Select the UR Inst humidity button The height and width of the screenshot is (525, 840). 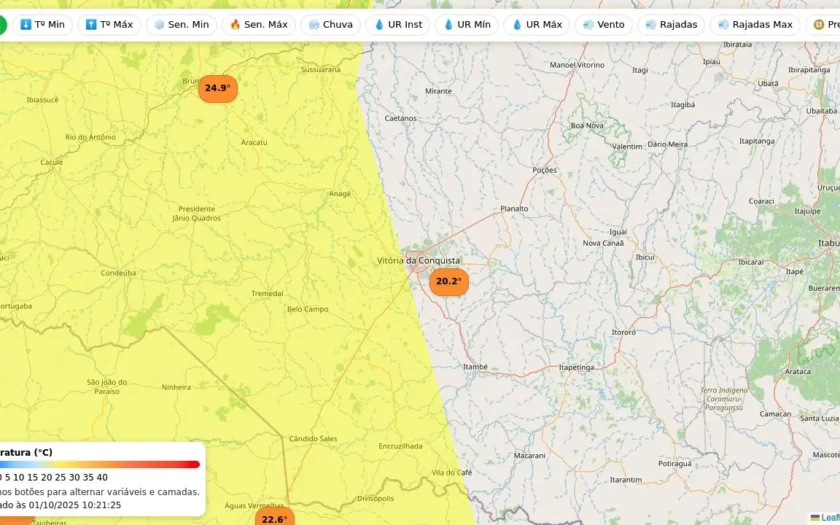(x=398, y=25)
